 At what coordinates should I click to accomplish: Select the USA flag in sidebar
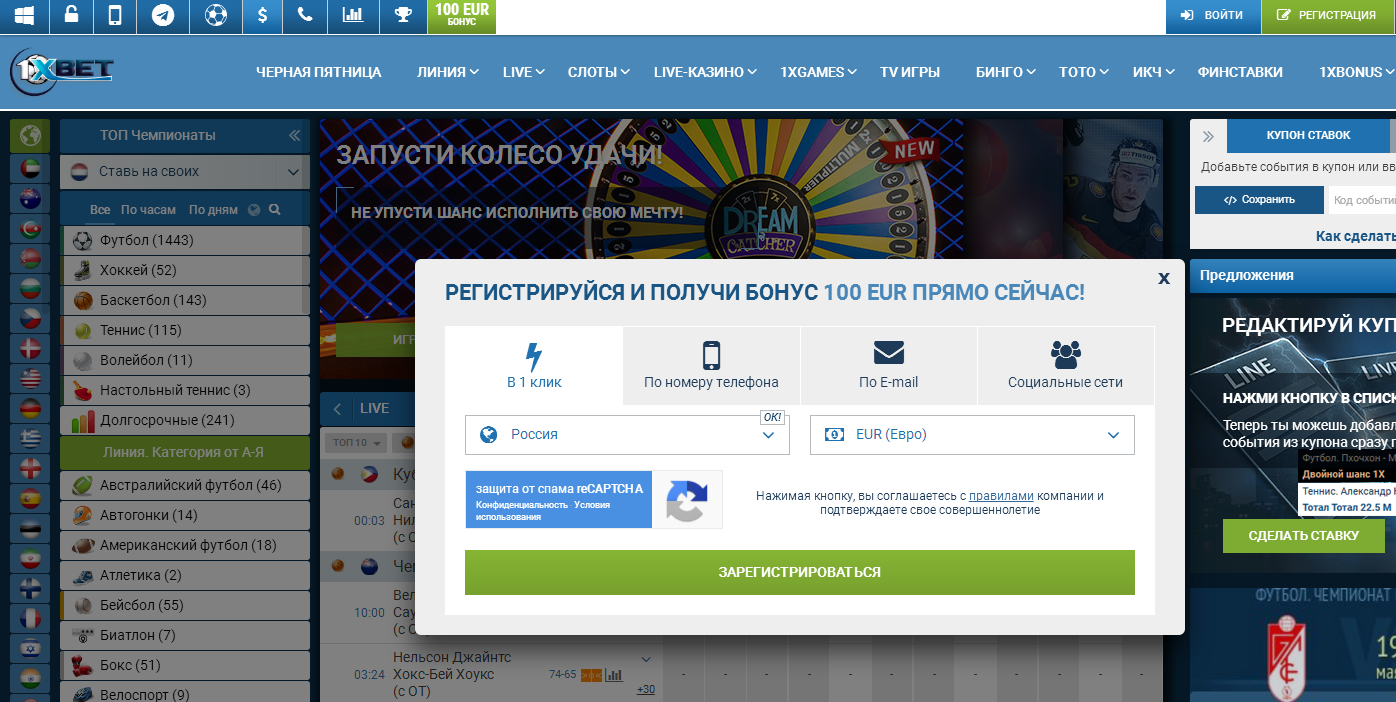pyautogui.click(x=30, y=378)
